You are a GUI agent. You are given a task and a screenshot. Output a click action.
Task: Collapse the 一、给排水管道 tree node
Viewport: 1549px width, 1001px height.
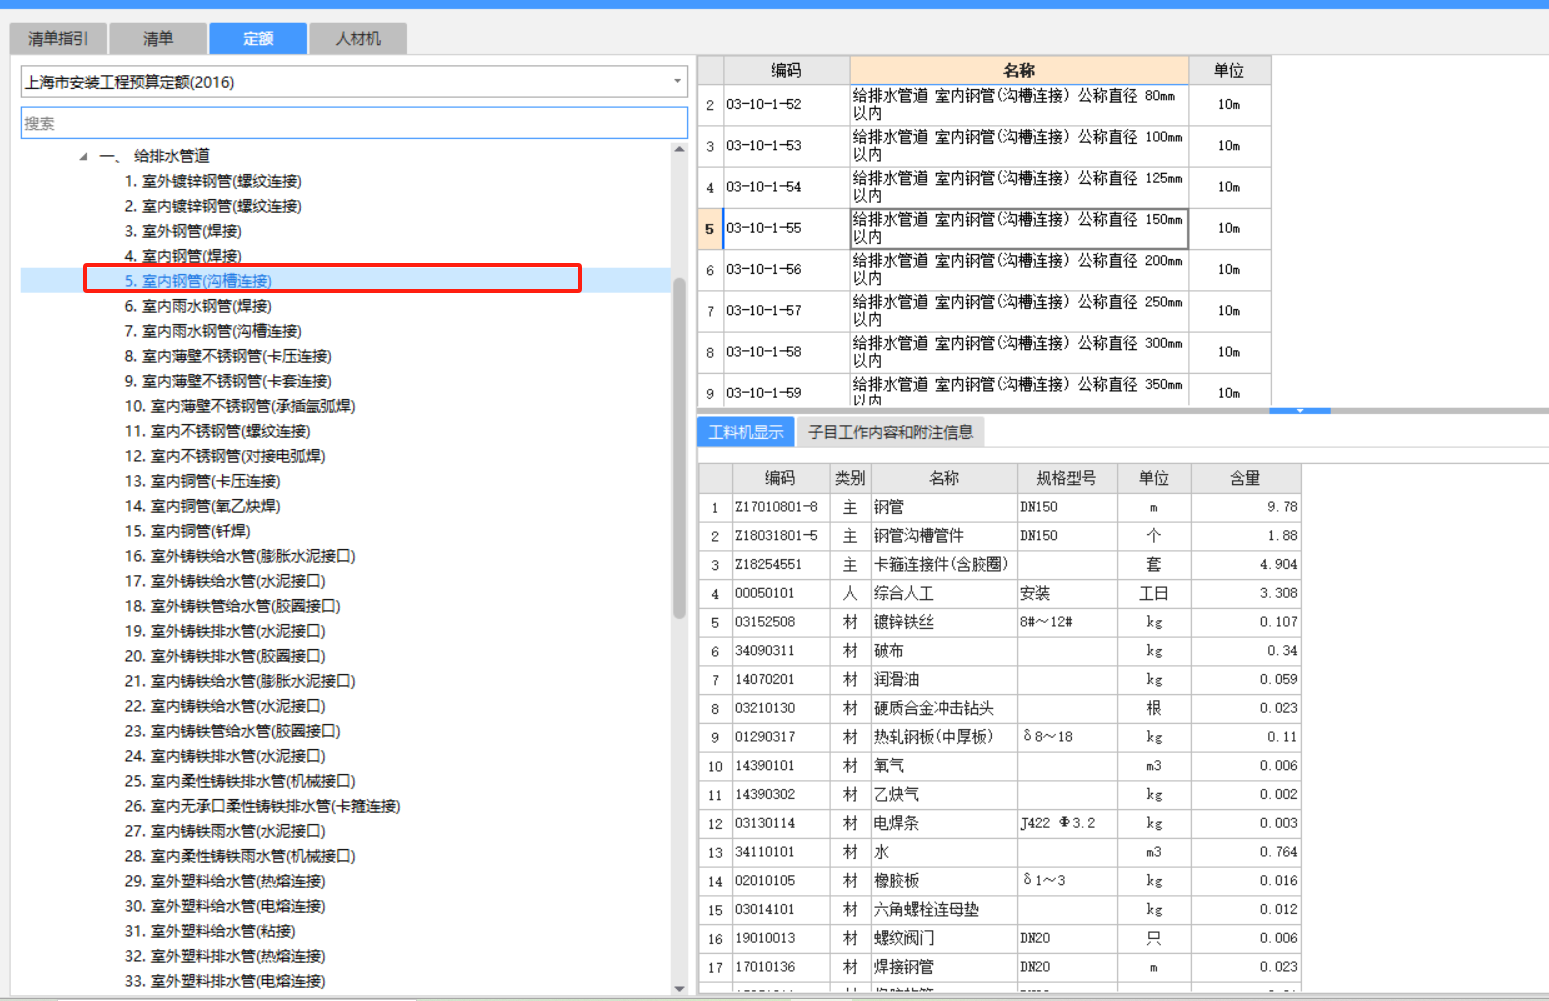84,156
